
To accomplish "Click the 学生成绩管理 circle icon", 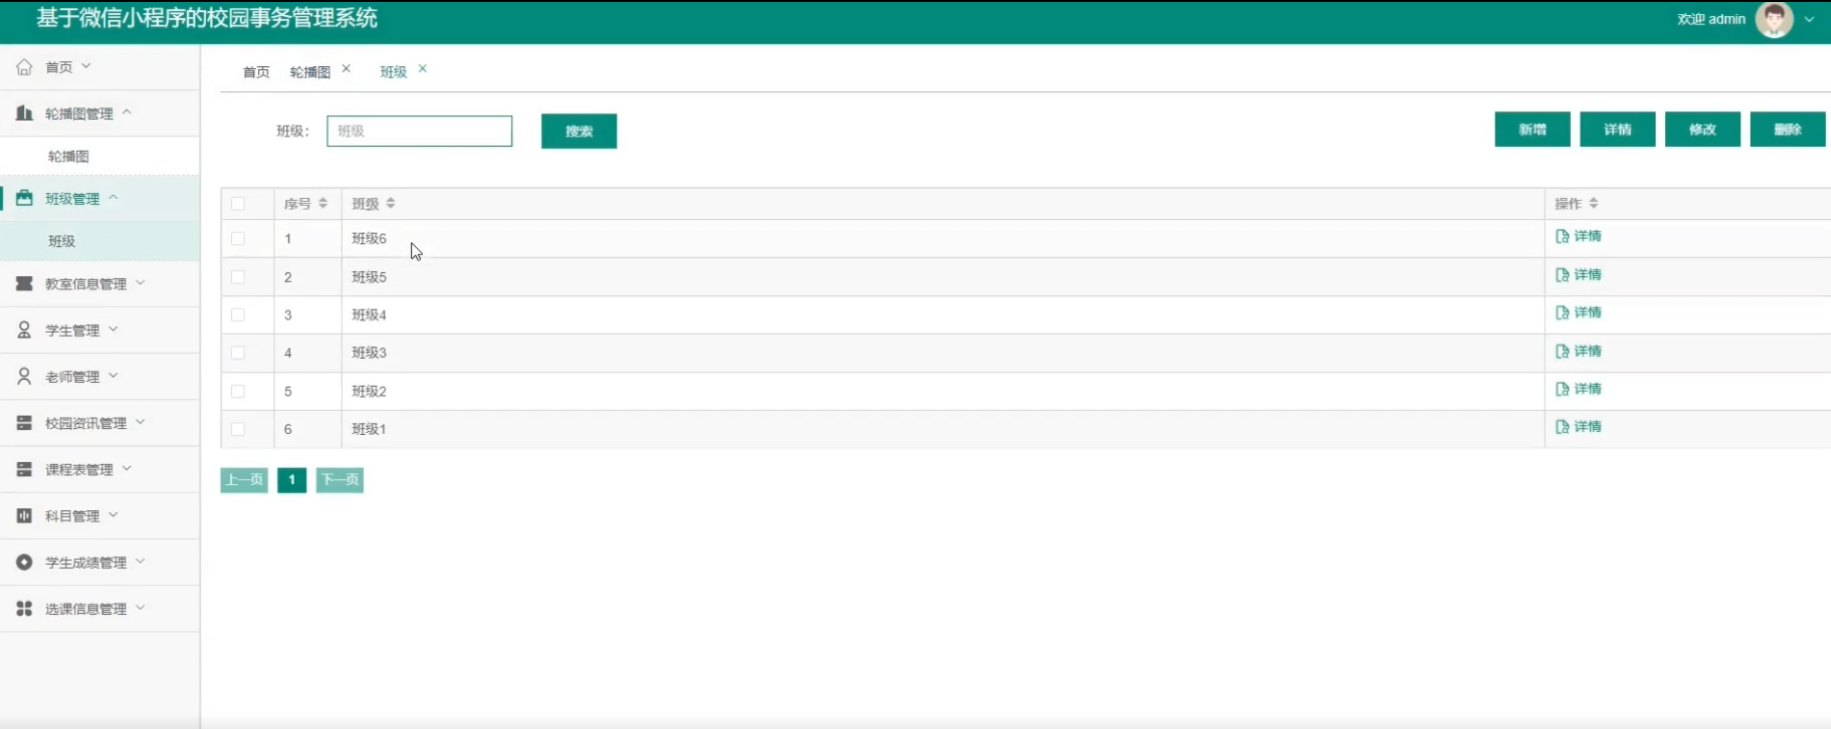I will [24, 562].
